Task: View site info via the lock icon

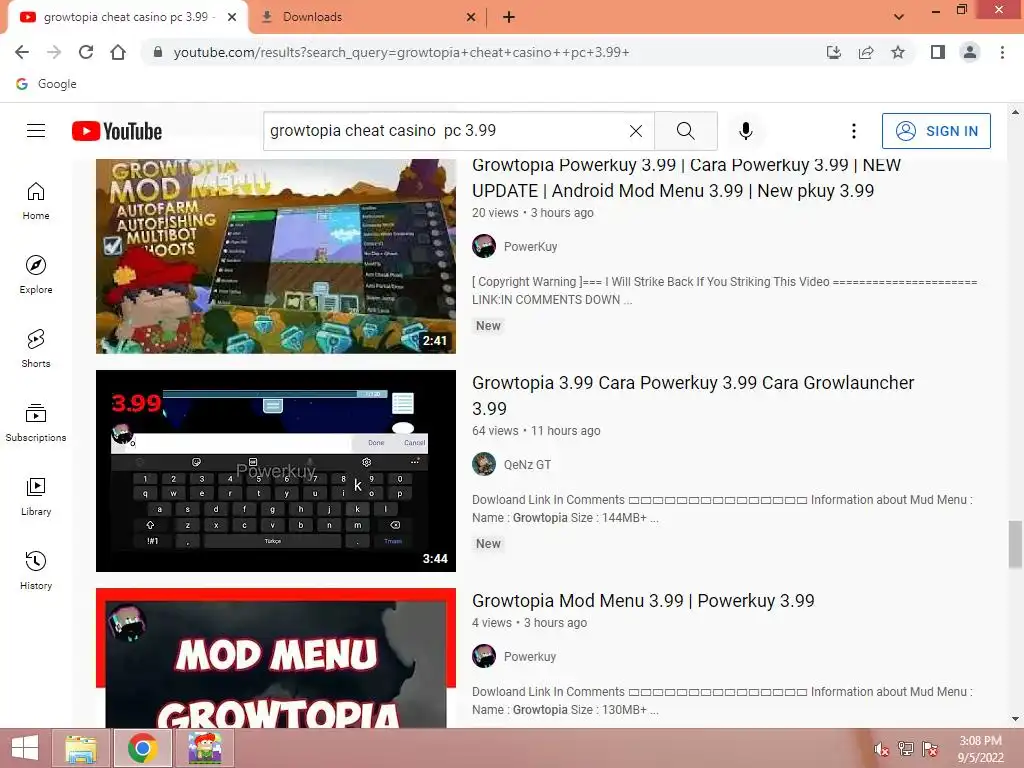Action: pyautogui.click(x=157, y=52)
